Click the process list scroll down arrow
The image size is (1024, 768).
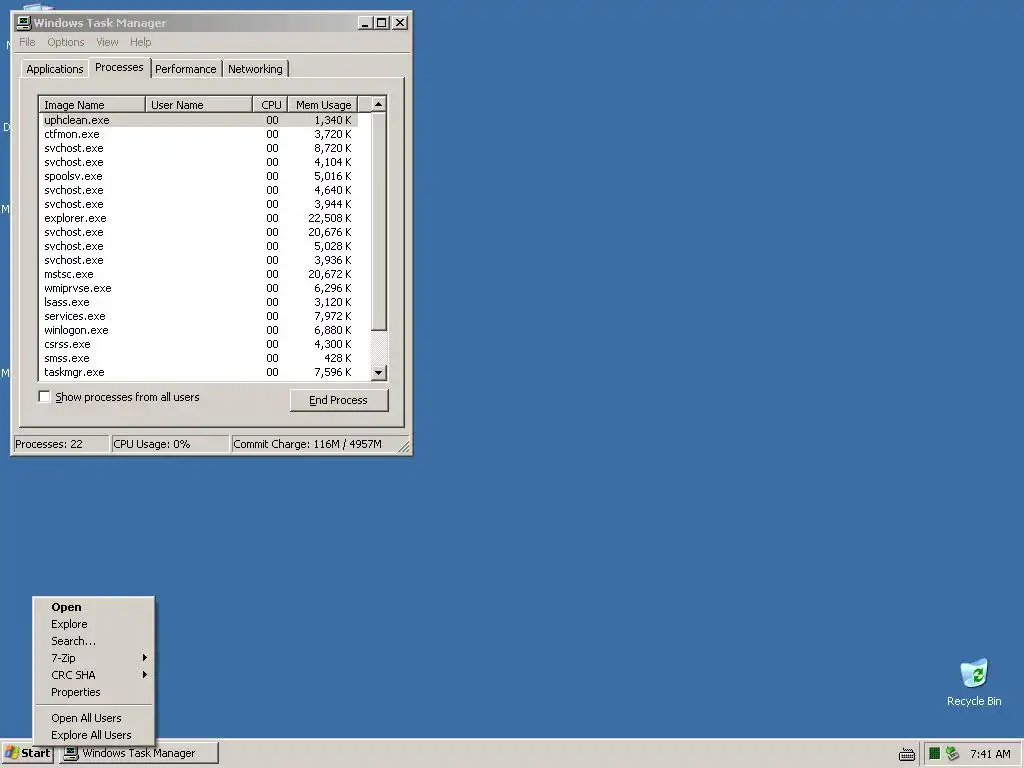click(379, 373)
